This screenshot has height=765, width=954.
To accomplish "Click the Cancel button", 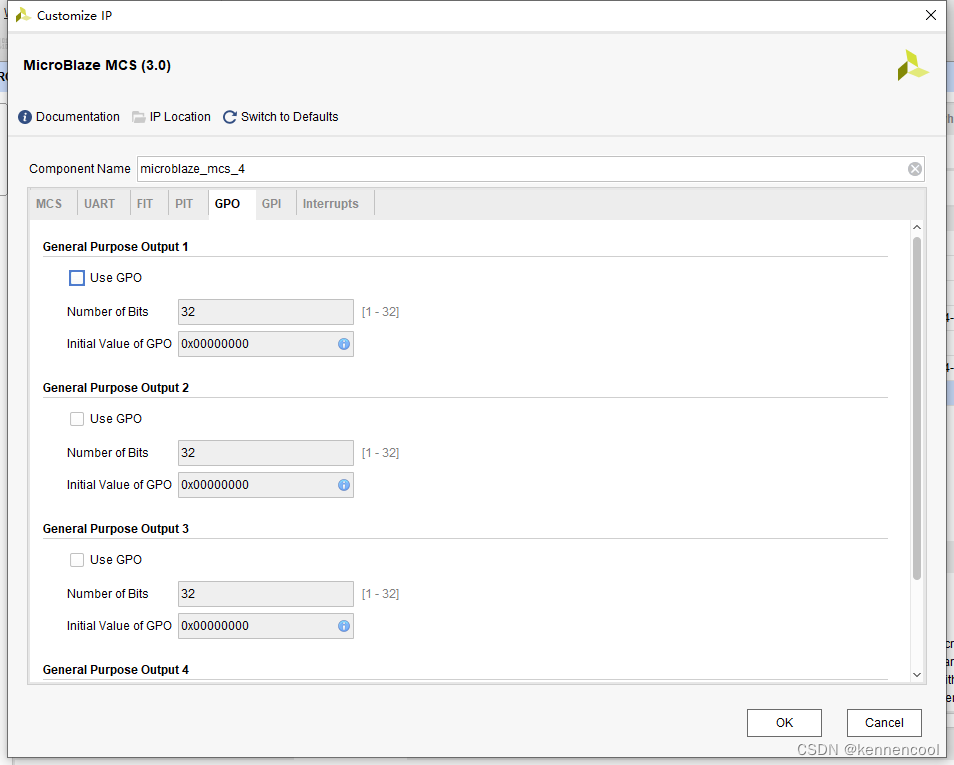I will [884, 723].
